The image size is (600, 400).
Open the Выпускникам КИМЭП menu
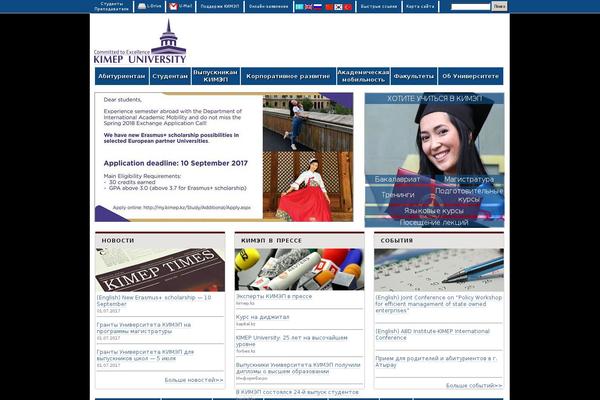215,76
